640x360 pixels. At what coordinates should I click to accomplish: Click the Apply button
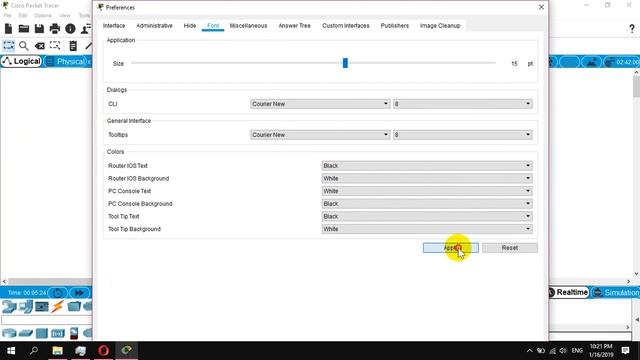[x=451, y=248]
